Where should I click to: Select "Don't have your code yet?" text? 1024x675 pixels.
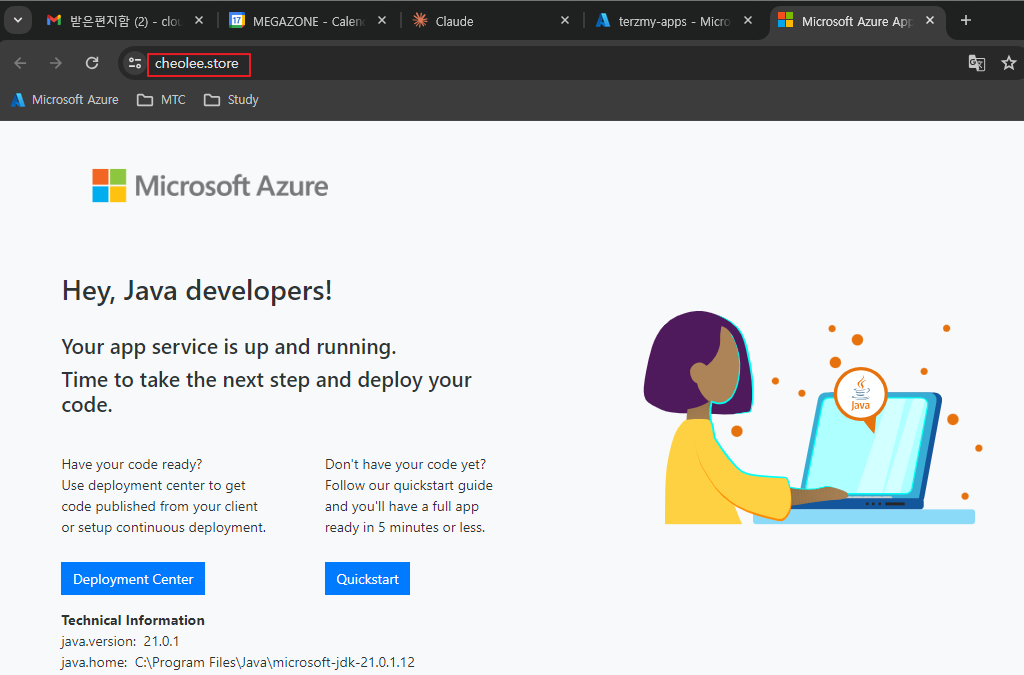tap(406, 464)
